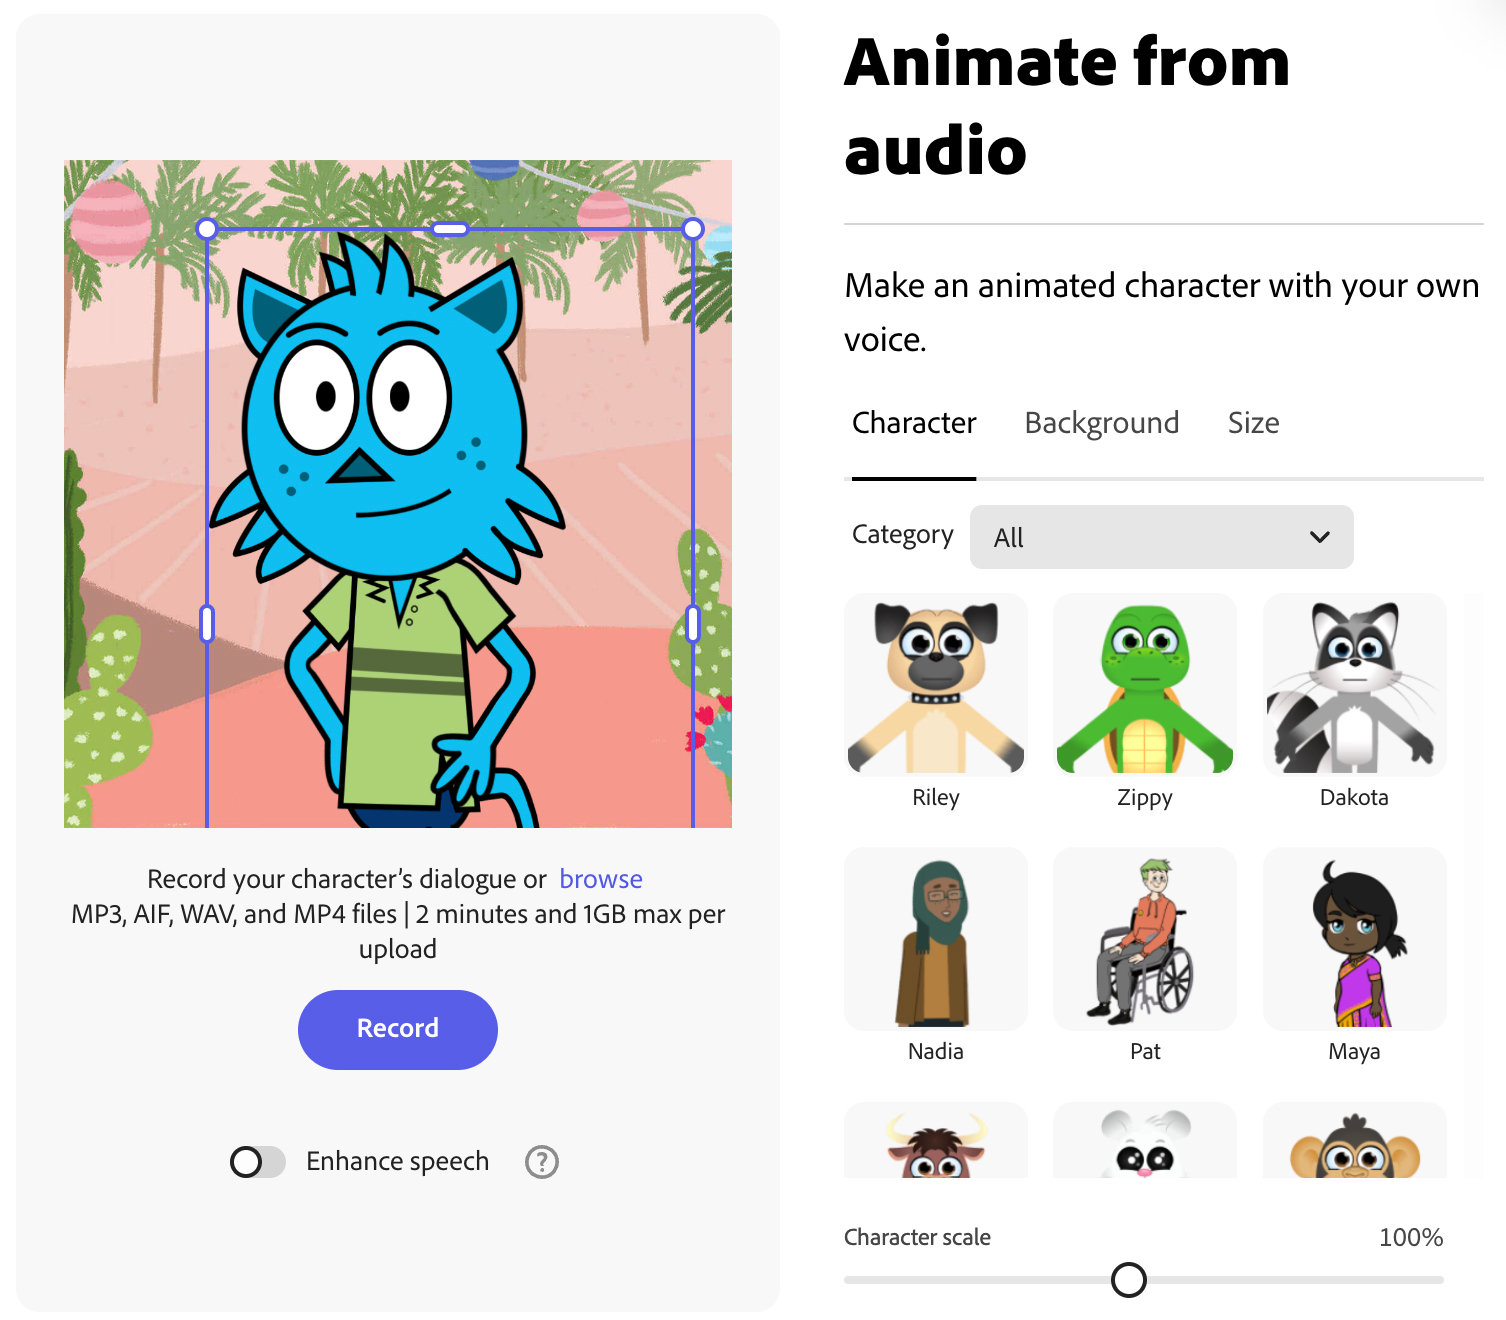Click the Character scale slider handle
Viewport: 1506px width, 1320px height.
(1129, 1280)
